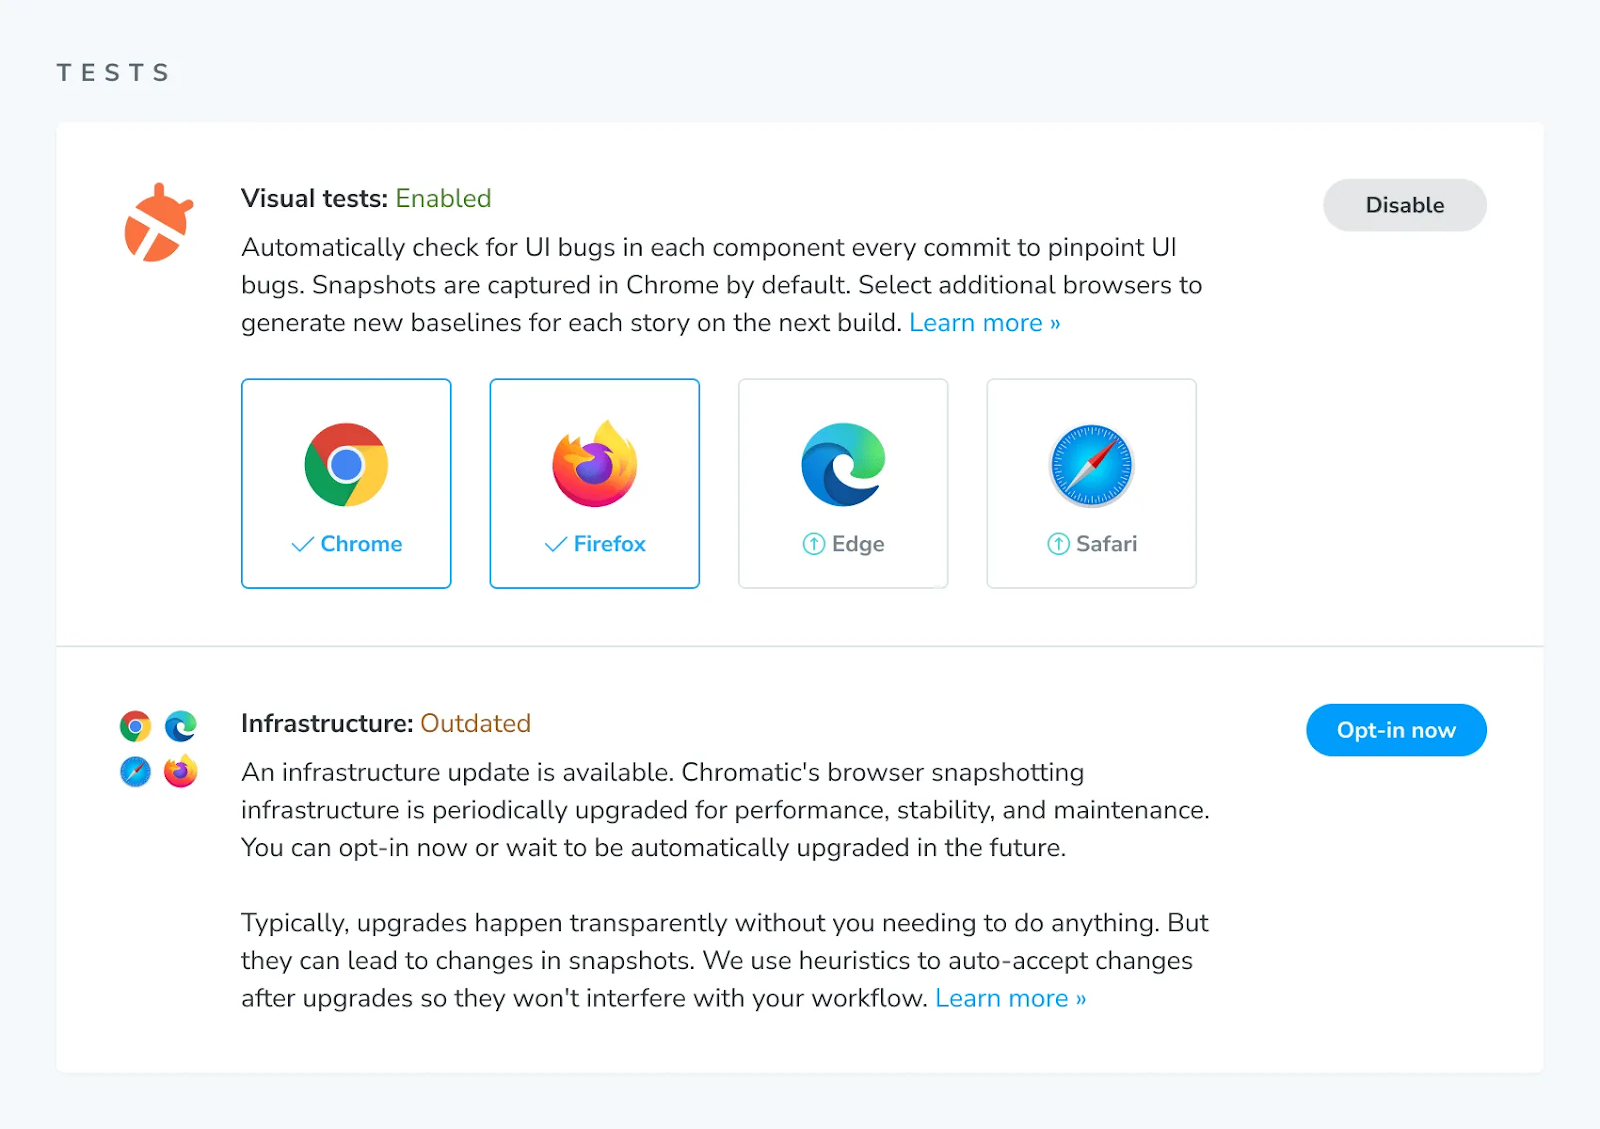Enable Edge snapshot baselines
Image resolution: width=1600 pixels, height=1129 pixels.
(x=843, y=484)
